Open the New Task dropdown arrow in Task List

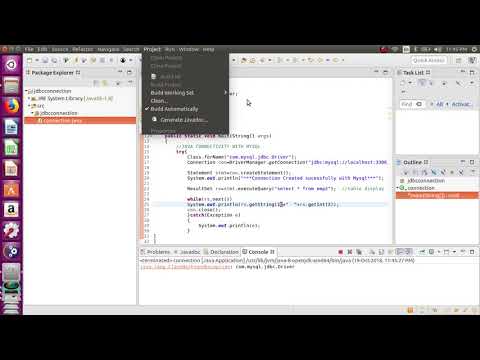pyautogui.click(x=410, y=83)
